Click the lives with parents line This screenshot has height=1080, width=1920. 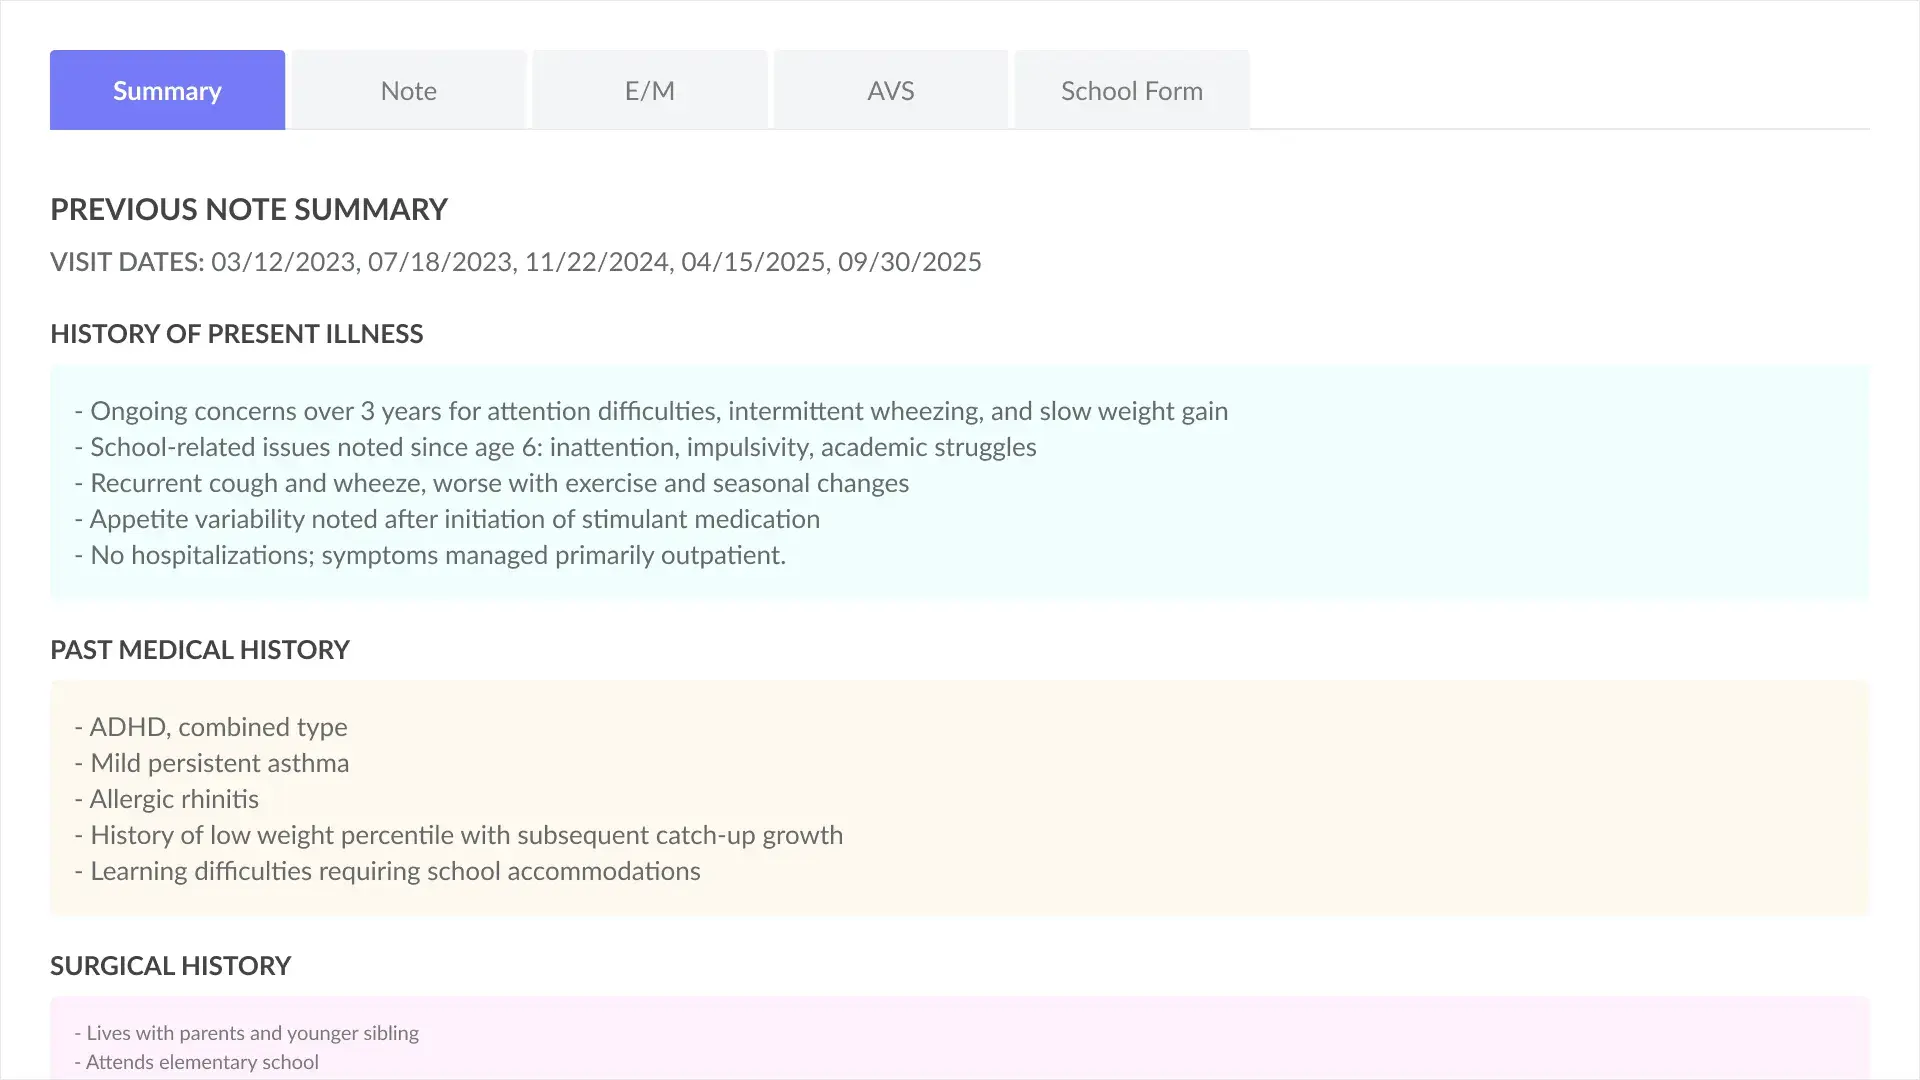[246, 1033]
